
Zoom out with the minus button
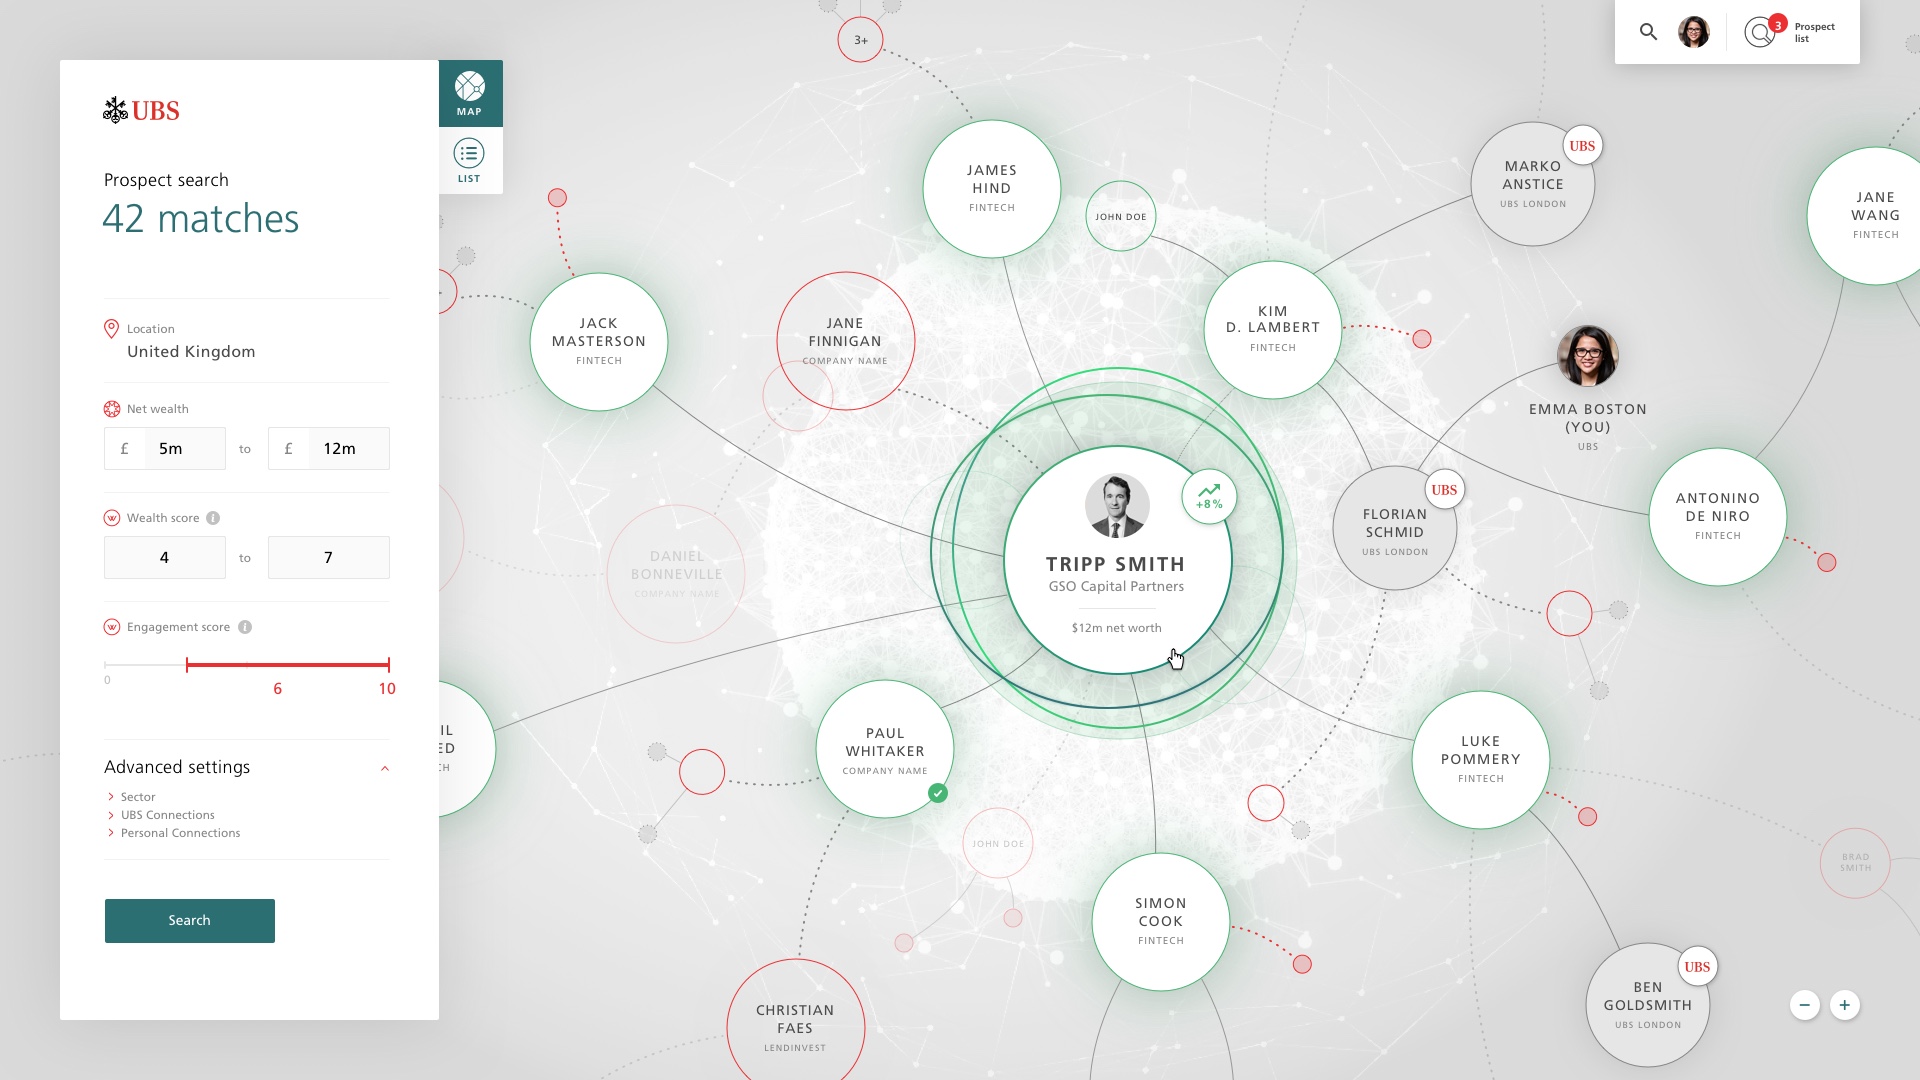tap(1804, 1005)
